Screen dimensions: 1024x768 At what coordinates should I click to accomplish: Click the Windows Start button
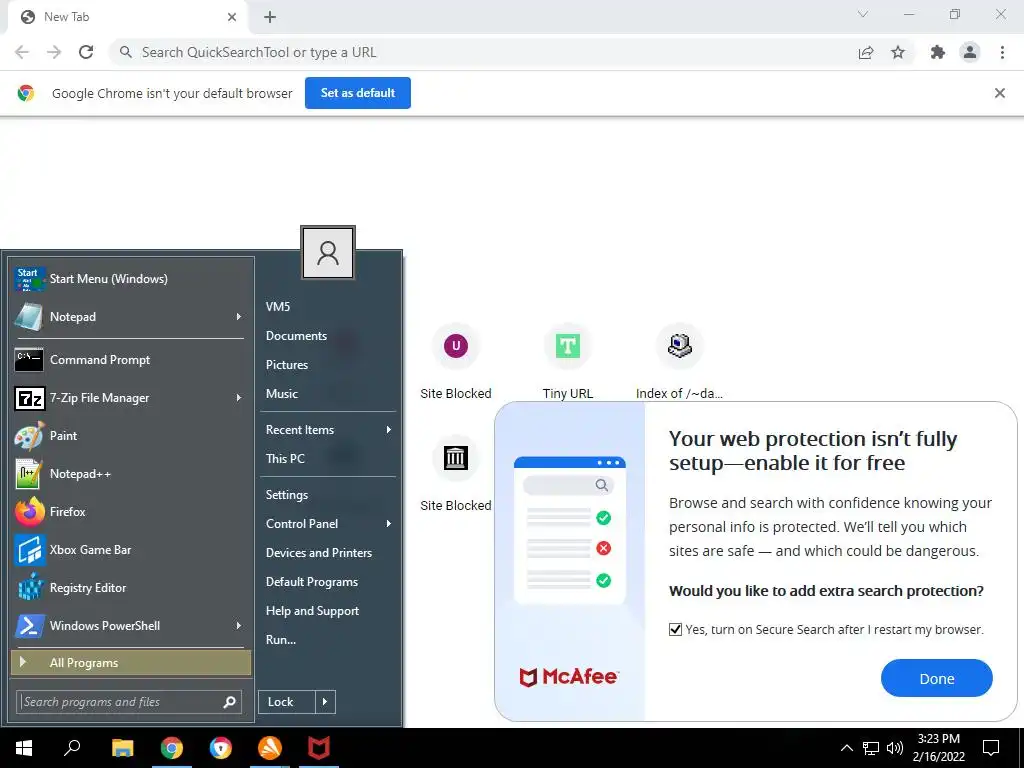click(x=24, y=748)
